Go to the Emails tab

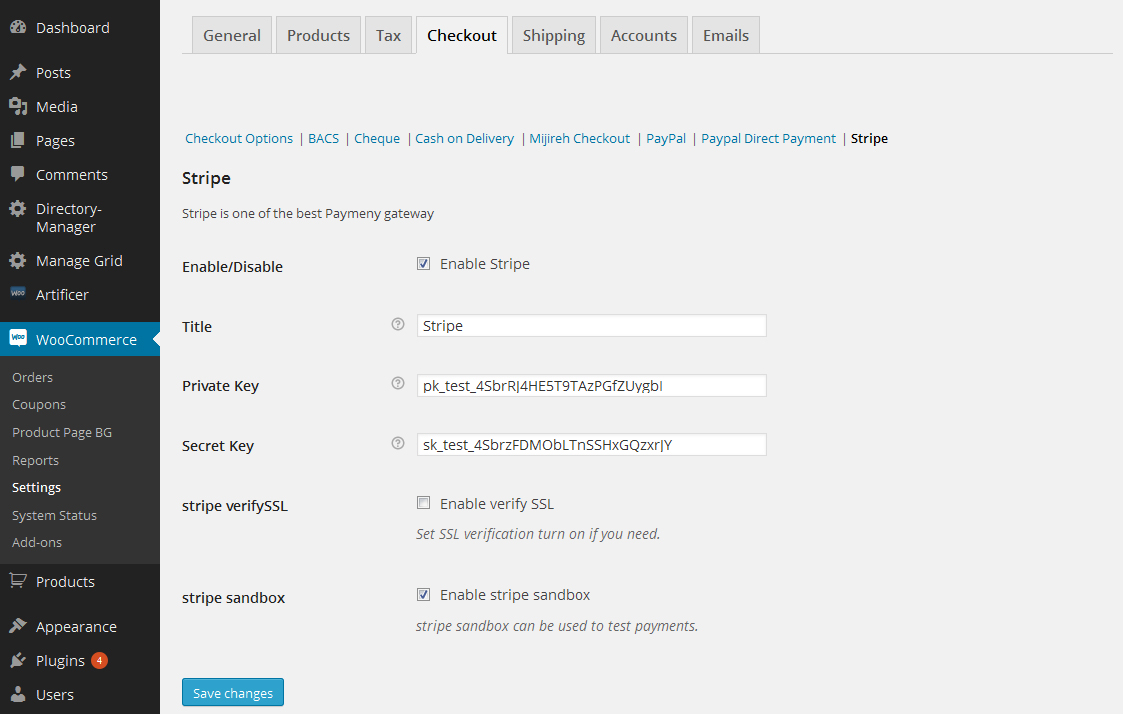tap(726, 35)
